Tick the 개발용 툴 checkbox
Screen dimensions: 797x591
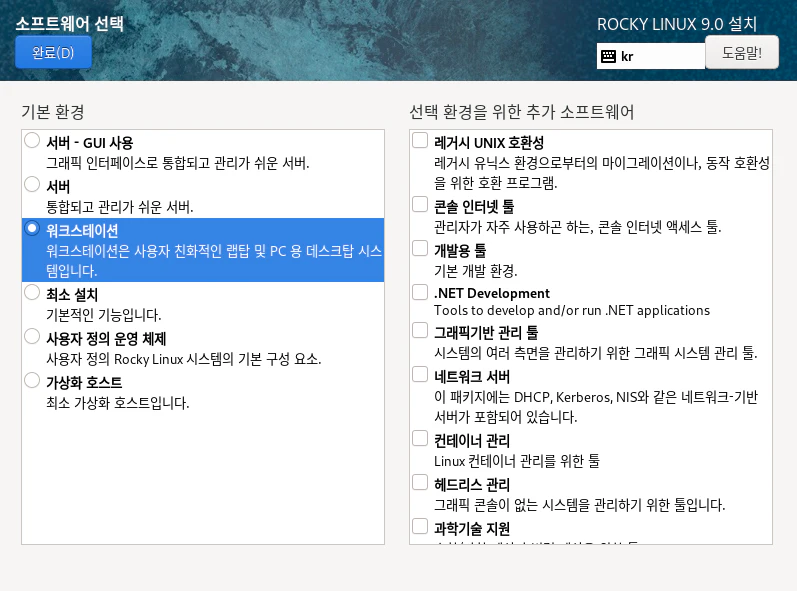[420, 248]
